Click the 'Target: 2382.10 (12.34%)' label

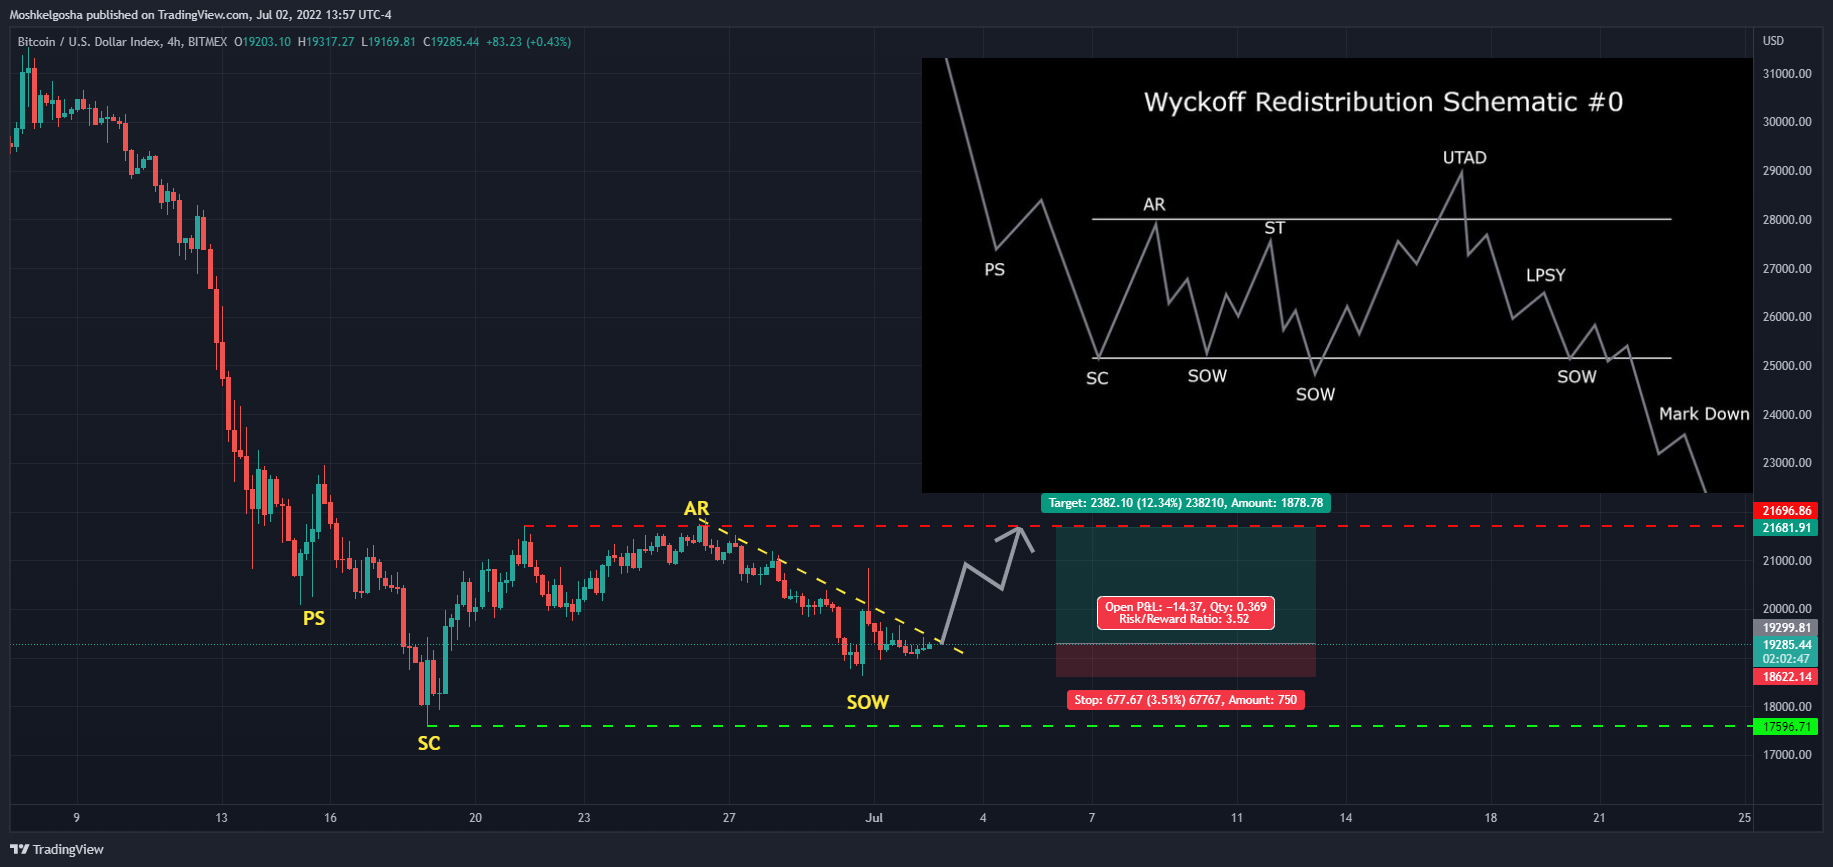coord(1185,503)
